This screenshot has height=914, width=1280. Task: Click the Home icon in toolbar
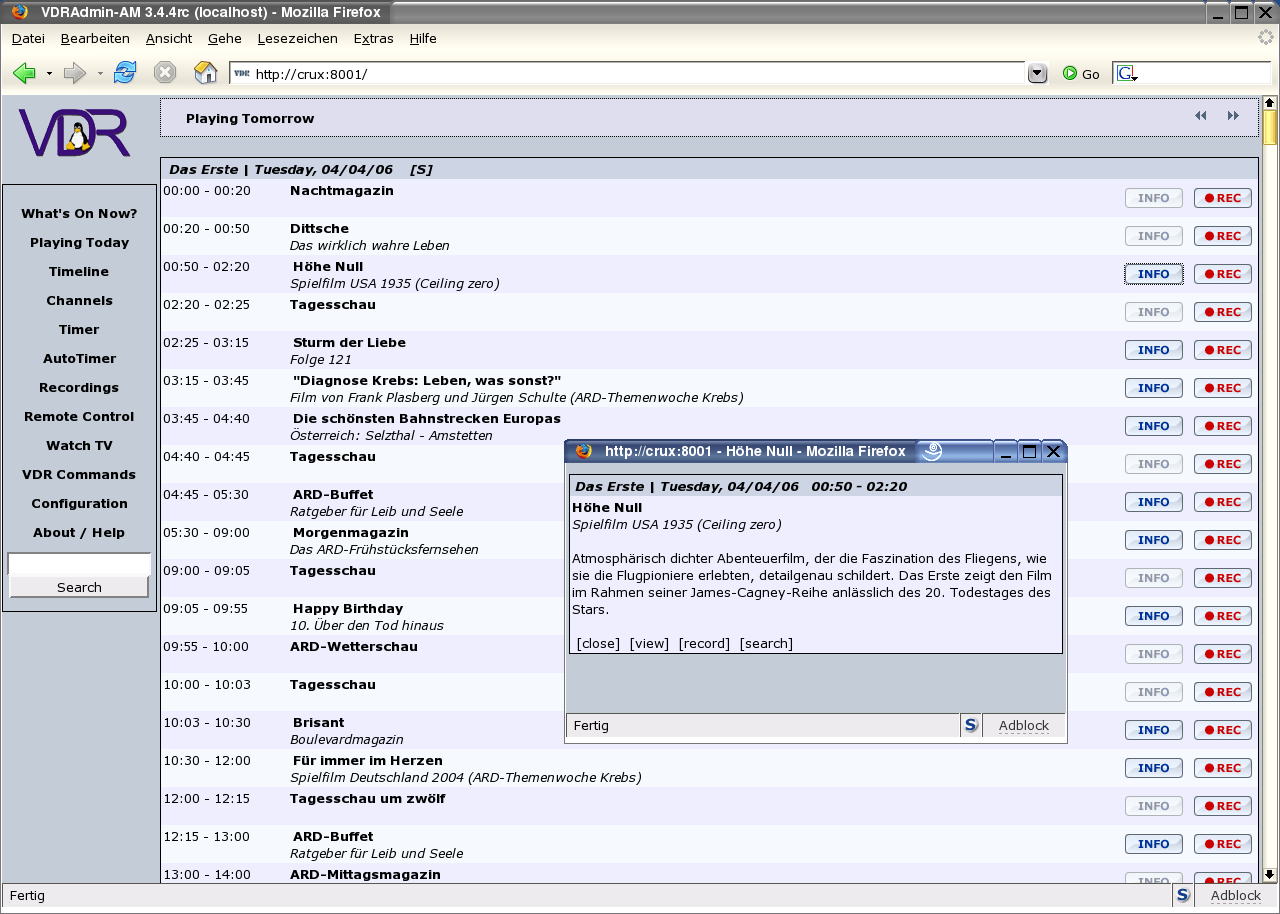click(x=205, y=73)
